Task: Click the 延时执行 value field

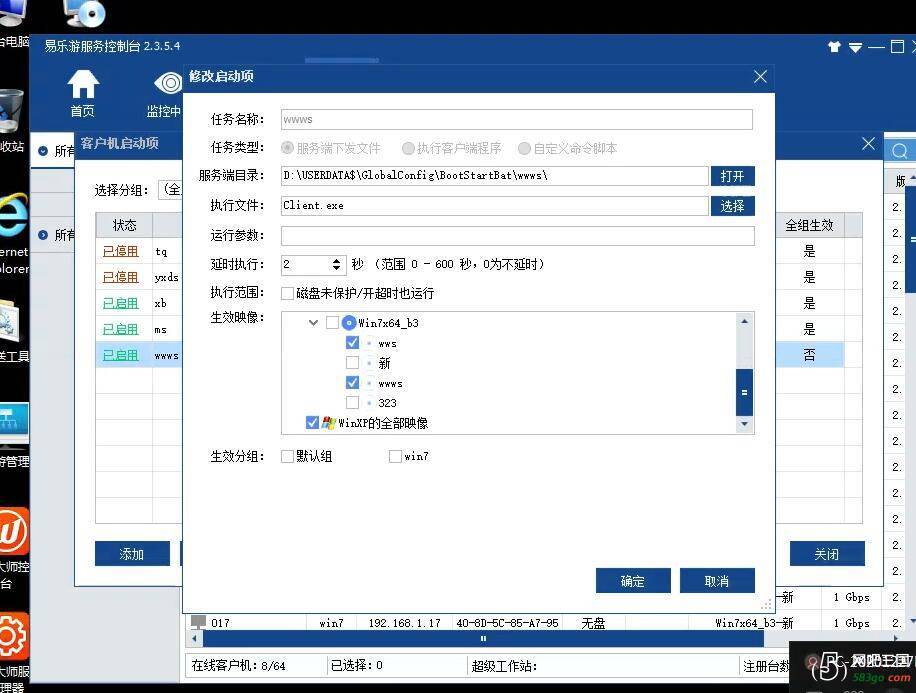Action: (x=306, y=265)
